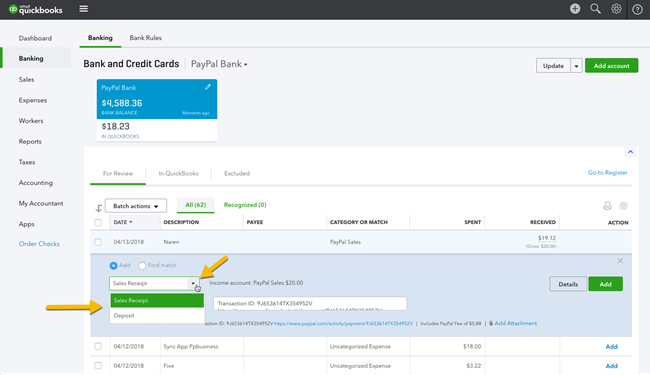Image resolution: width=650 pixels, height=375 pixels.
Task: Select the Find match radio button
Action: tap(142, 265)
